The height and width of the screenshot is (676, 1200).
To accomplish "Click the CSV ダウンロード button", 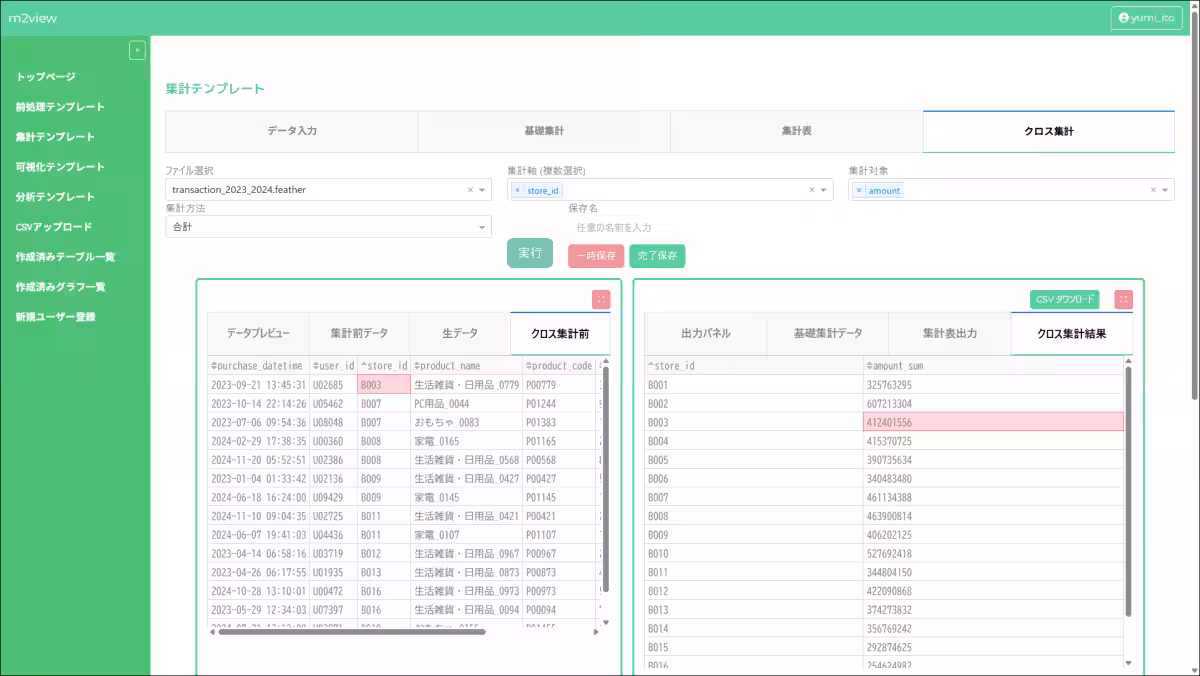I will click(x=1064, y=299).
